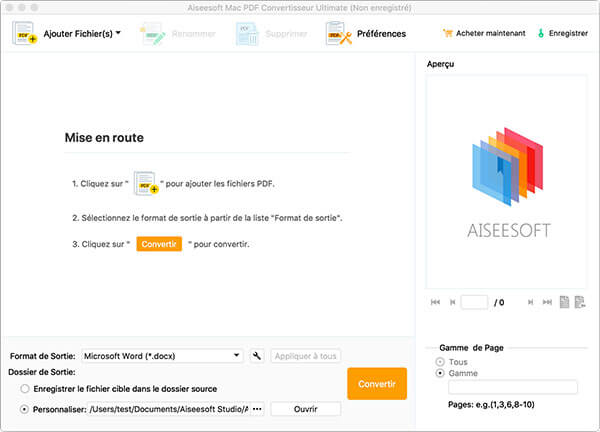This screenshot has width=600, height=432.
Task: Go to first page in preview
Action: pos(435,302)
